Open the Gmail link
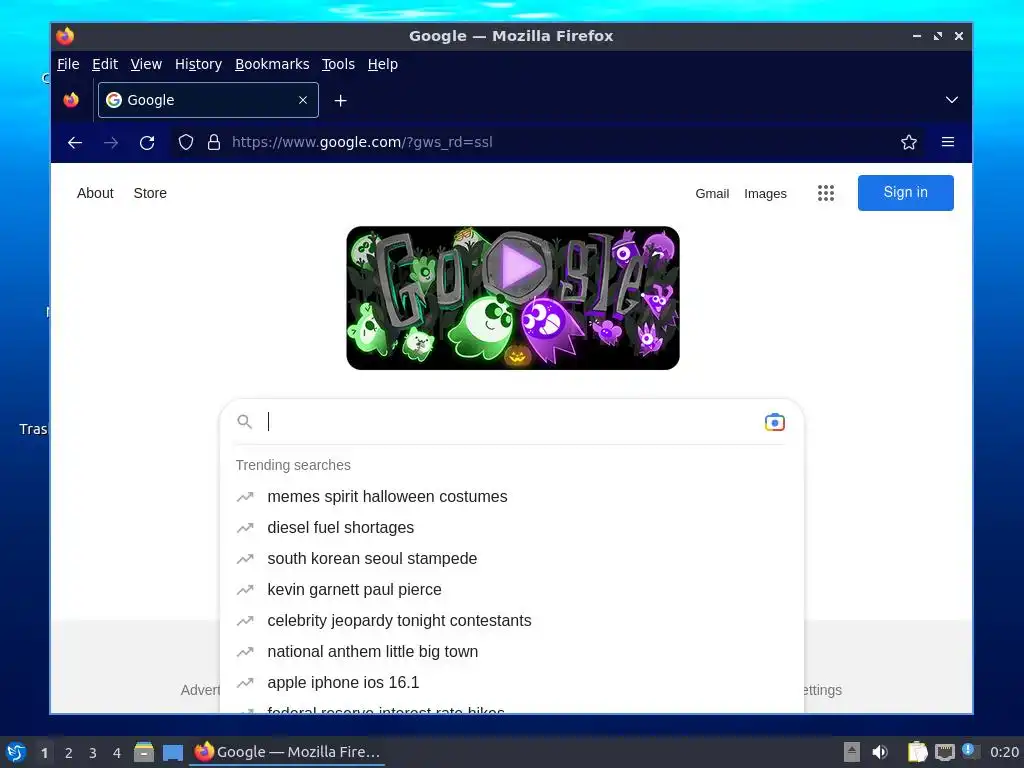The height and width of the screenshot is (768, 1024). coord(712,193)
